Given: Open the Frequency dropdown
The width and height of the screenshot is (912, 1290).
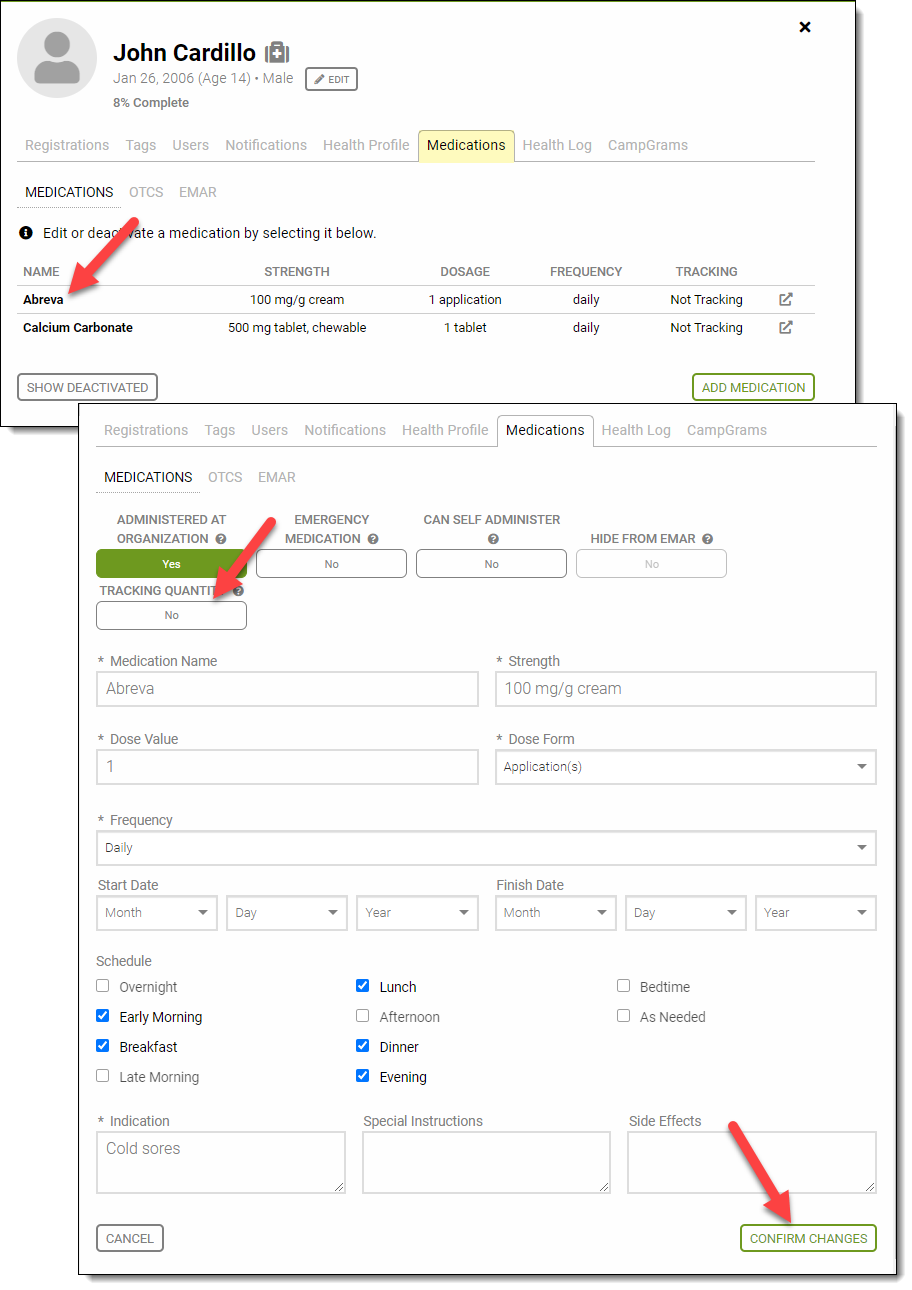Looking at the screenshot, I should [x=486, y=848].
